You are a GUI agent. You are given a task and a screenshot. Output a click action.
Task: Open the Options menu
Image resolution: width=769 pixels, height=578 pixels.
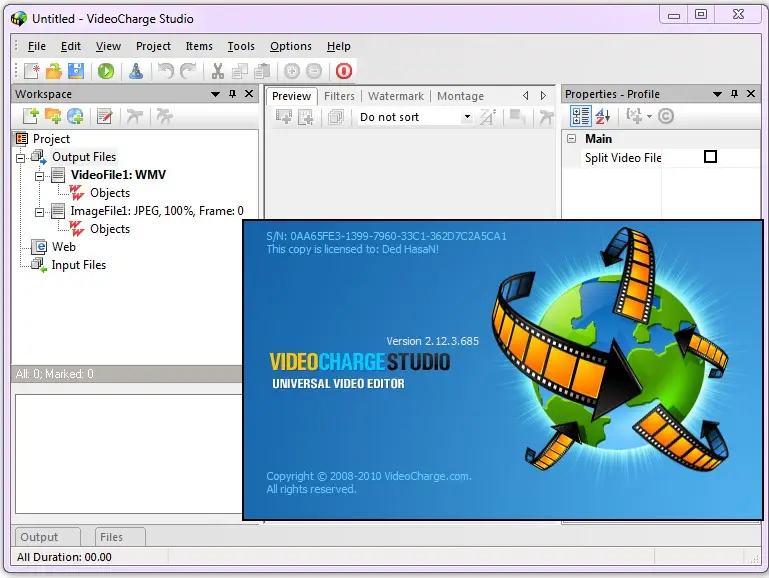[x=290, y=46]
